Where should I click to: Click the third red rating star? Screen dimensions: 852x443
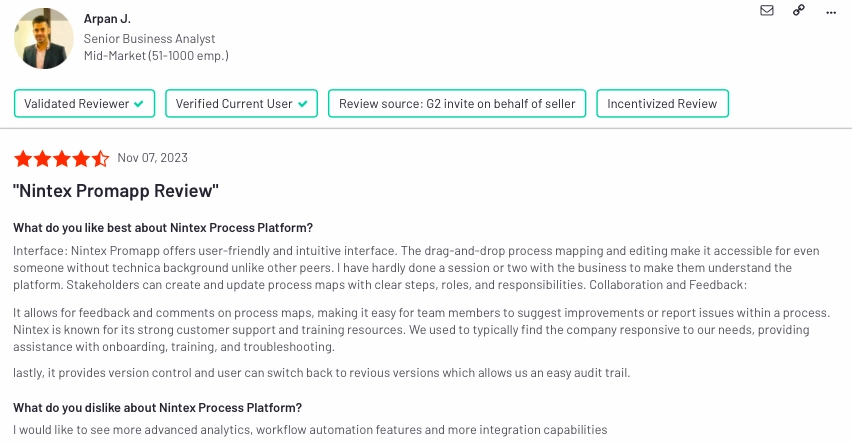[62, 159]
